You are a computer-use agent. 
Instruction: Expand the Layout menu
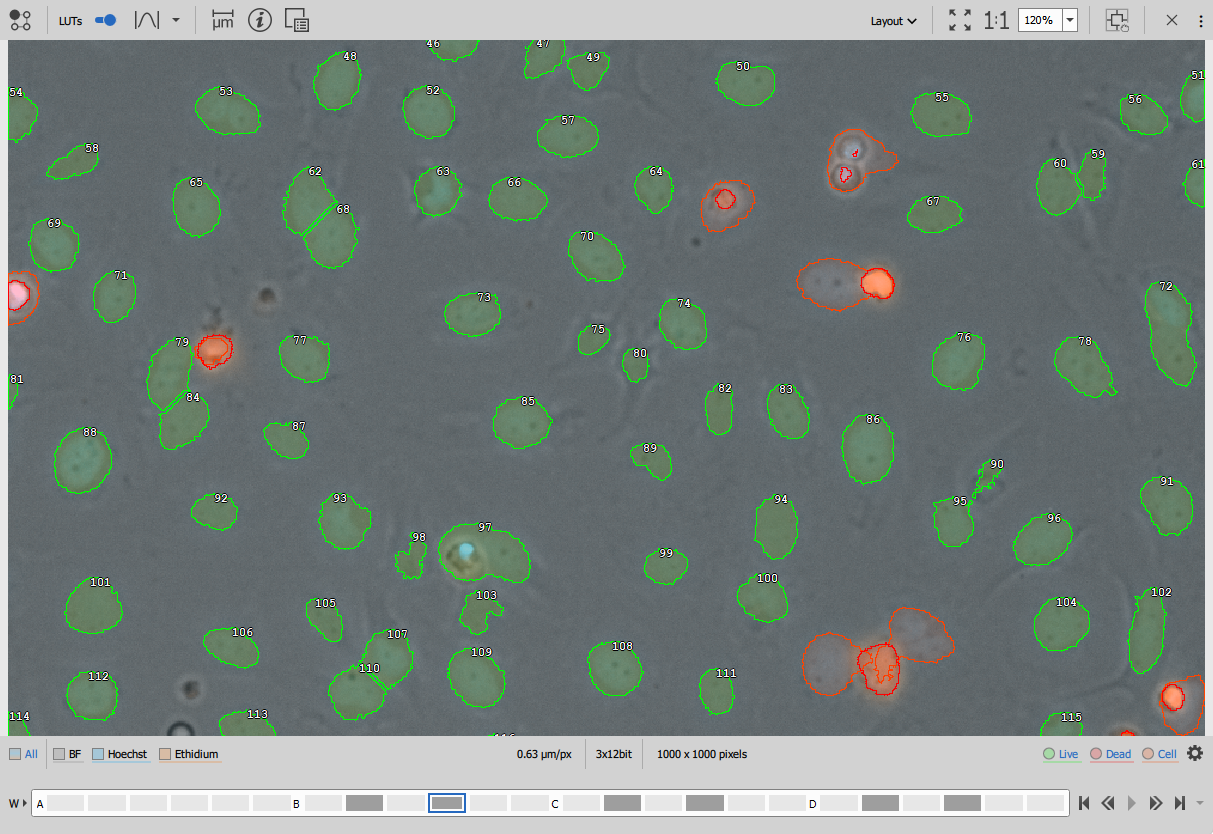pos(893,21)
